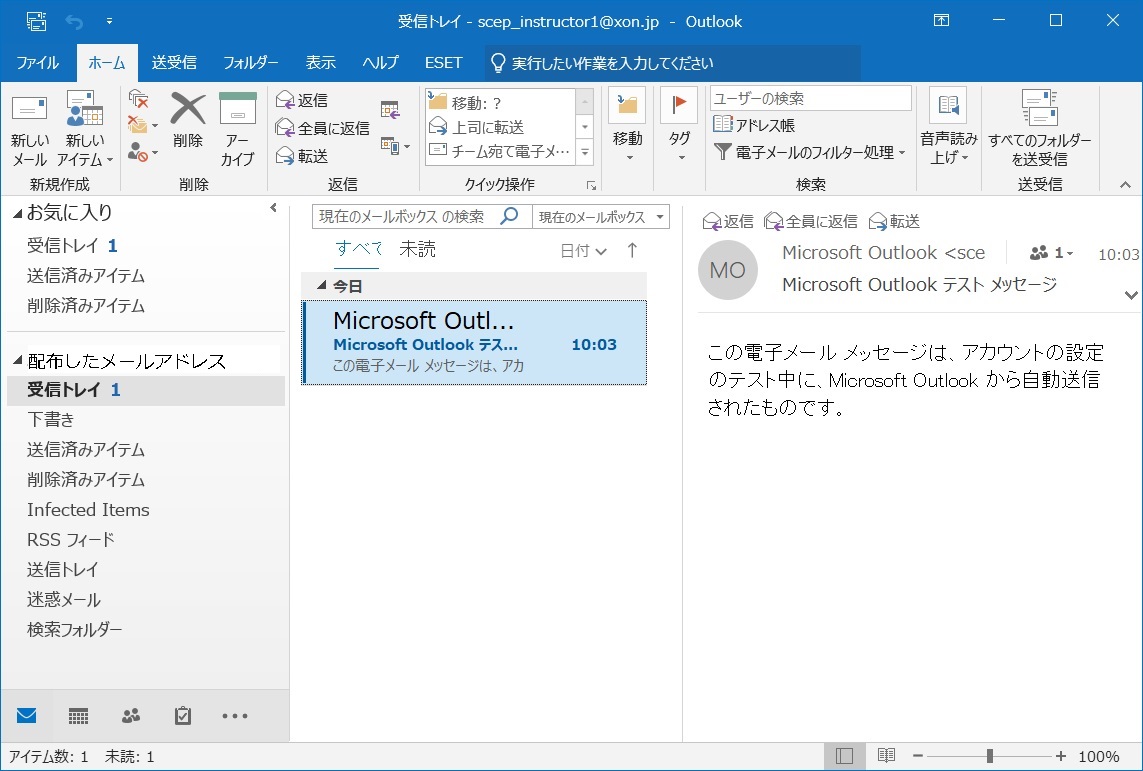The height and width of the screenshot is (771, 1143).
Task: Open the Address Book (アドレス帳)
Action: (x=754, y=125)
